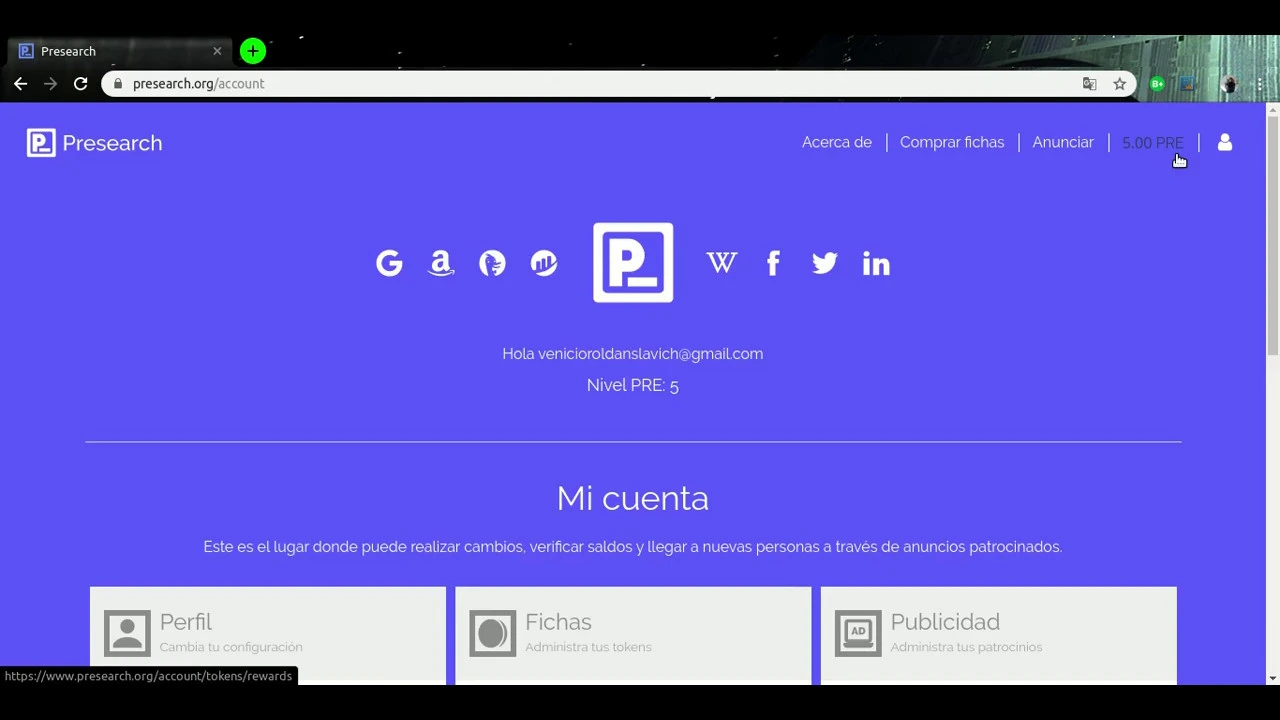Open new tab with green plus button
The width and height of the screenshot is (1280, 720).
[x=253, y=51]
